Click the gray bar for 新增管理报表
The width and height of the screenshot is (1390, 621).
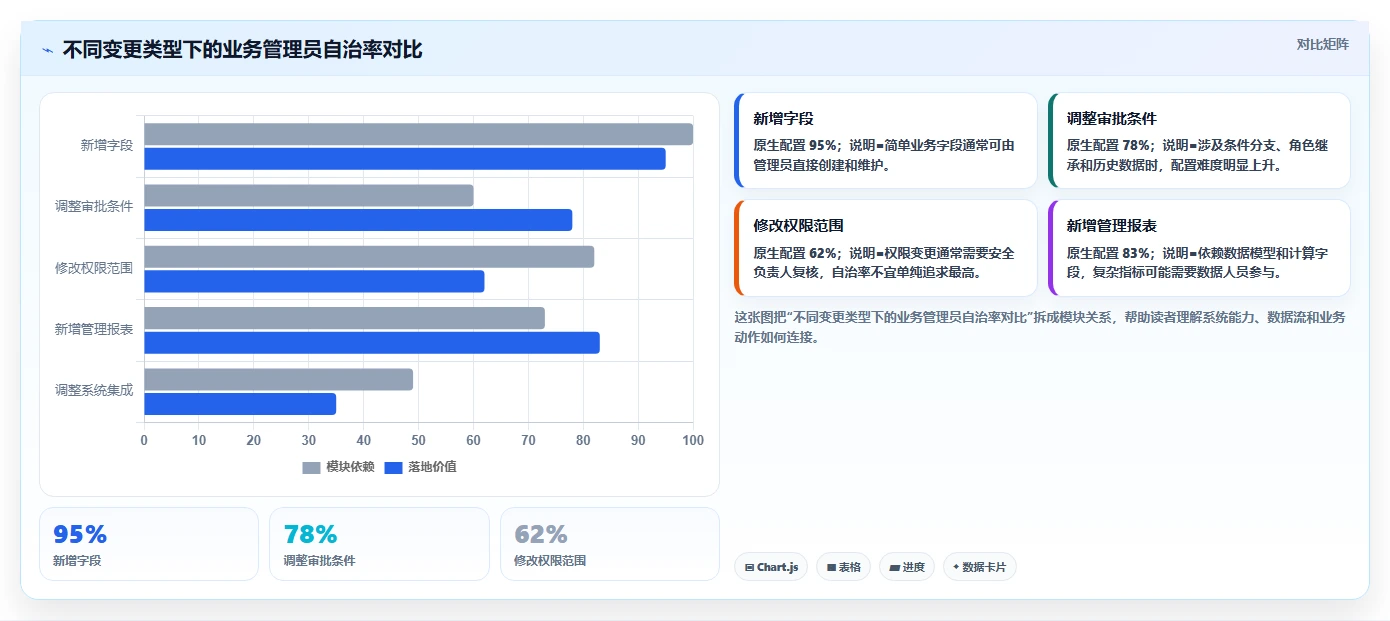click(x=344, y=318)
